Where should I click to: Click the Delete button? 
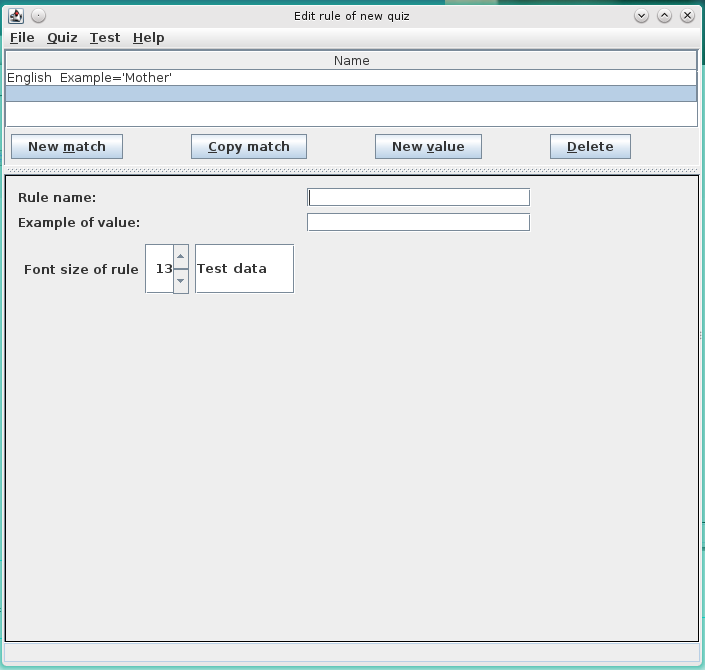coord(590,147)
